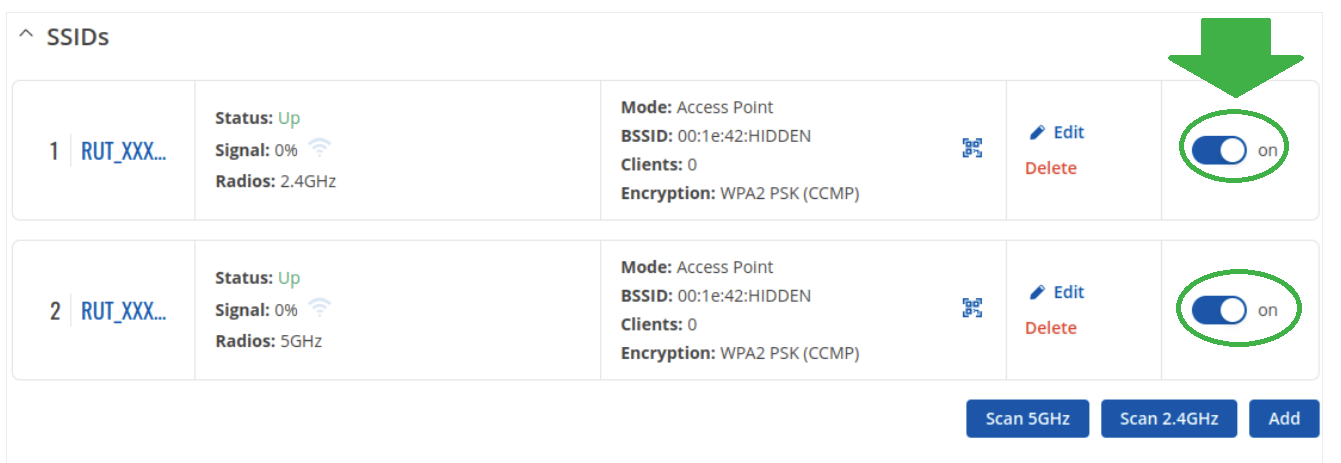Image resolution: width=1341 pixels, height=463 pixels.
Task: Add a new SSID
Action: click(x=1284, y=419)
